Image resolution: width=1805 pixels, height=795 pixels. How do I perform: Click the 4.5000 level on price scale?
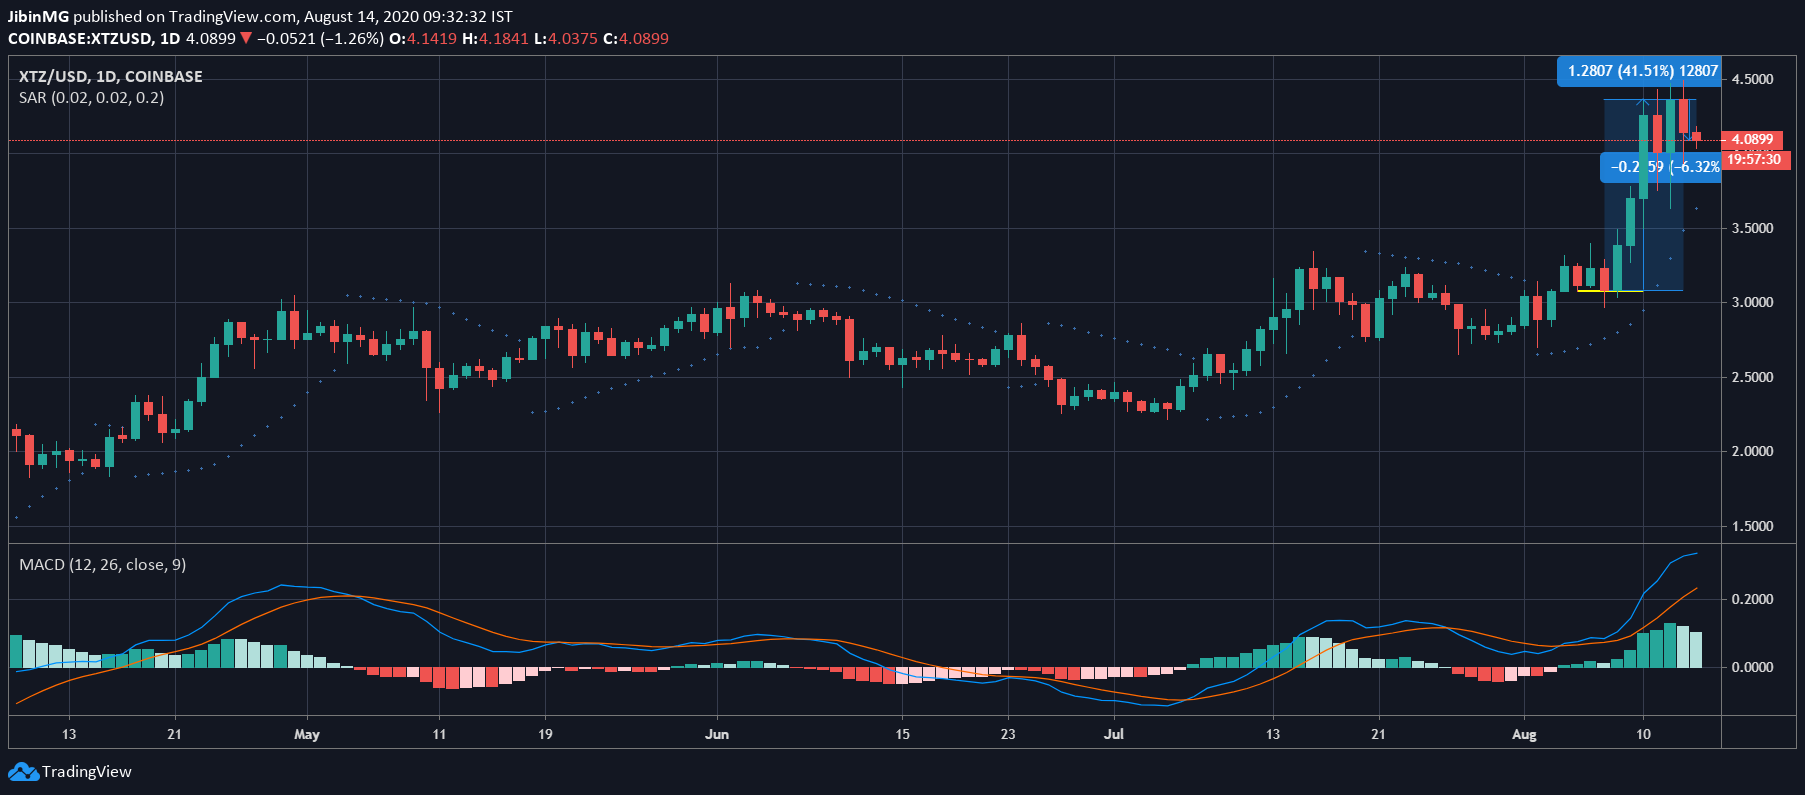[1752, 79]
